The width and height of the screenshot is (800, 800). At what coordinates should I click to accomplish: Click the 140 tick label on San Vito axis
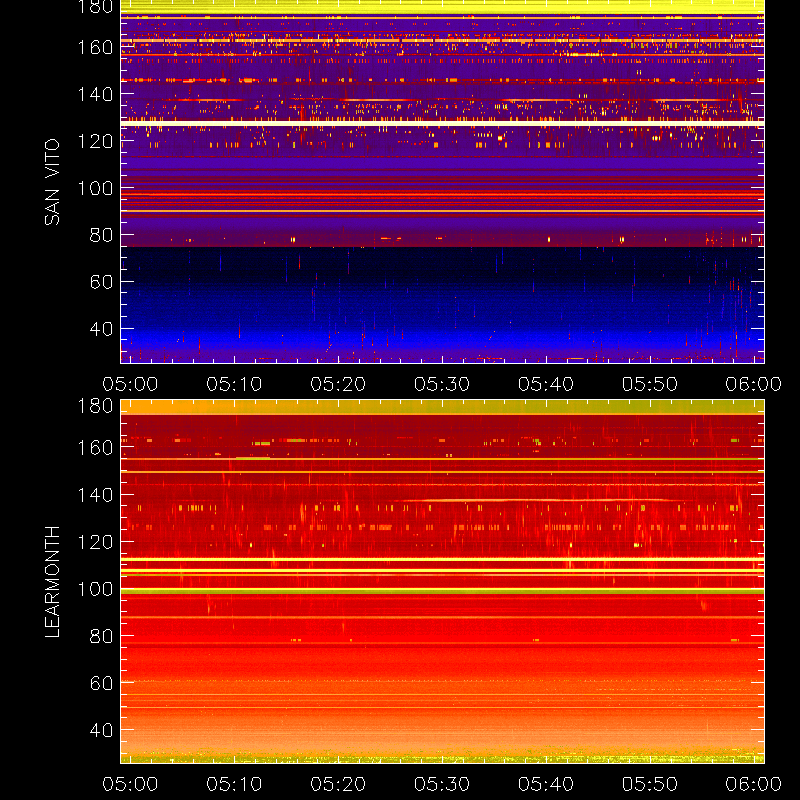point(95,94)
